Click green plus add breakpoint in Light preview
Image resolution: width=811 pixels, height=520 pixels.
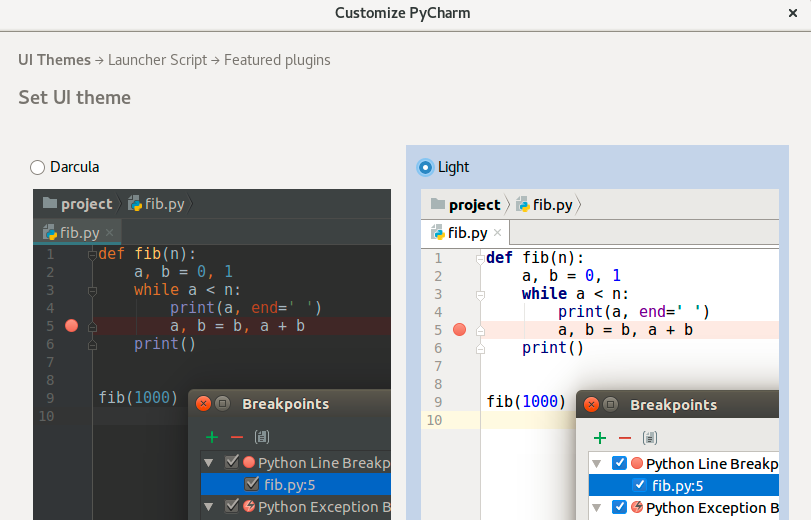[599, 438]
